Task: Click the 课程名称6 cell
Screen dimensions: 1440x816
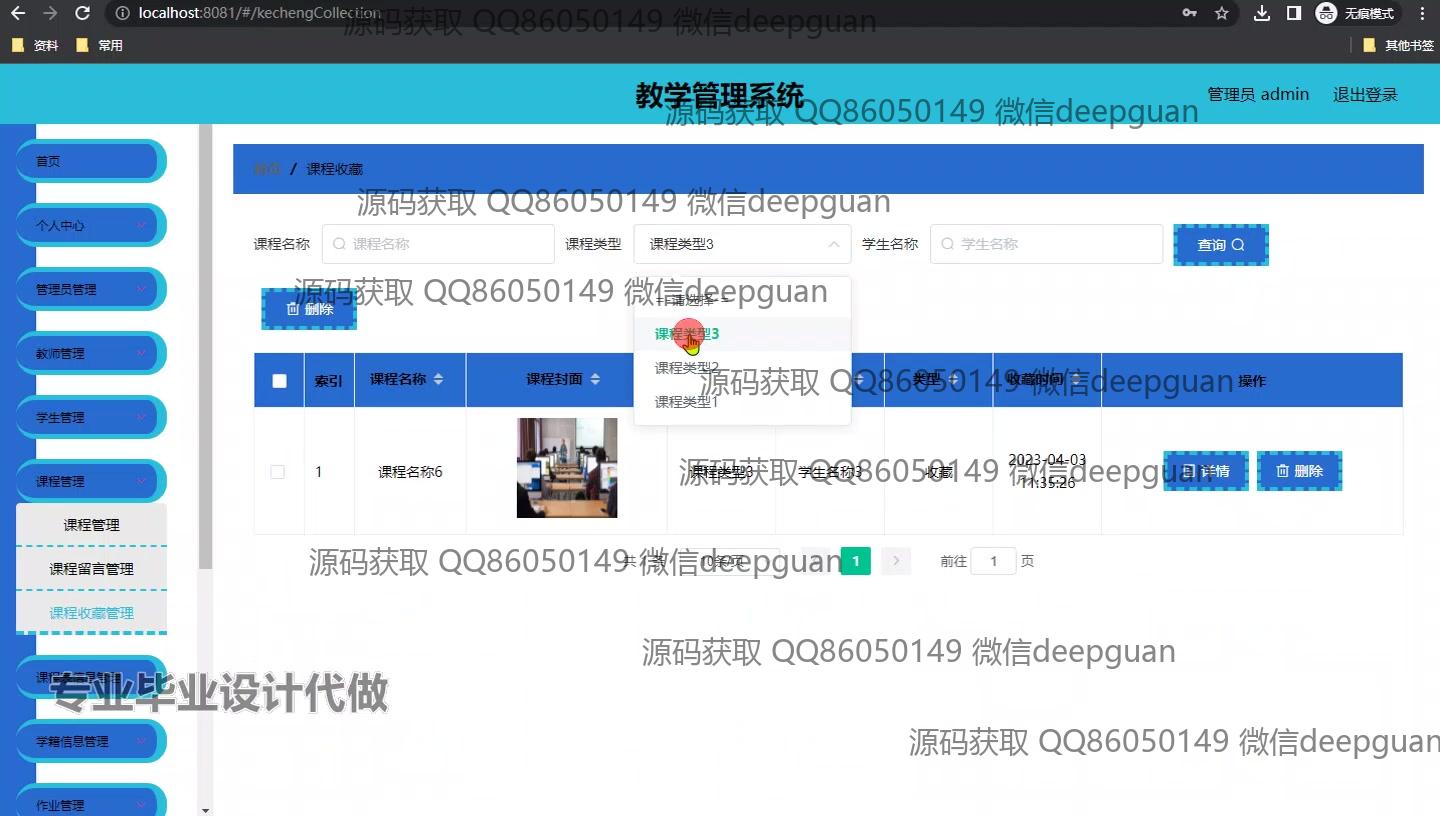Action: pyautogui.click(x=410, y=472)
